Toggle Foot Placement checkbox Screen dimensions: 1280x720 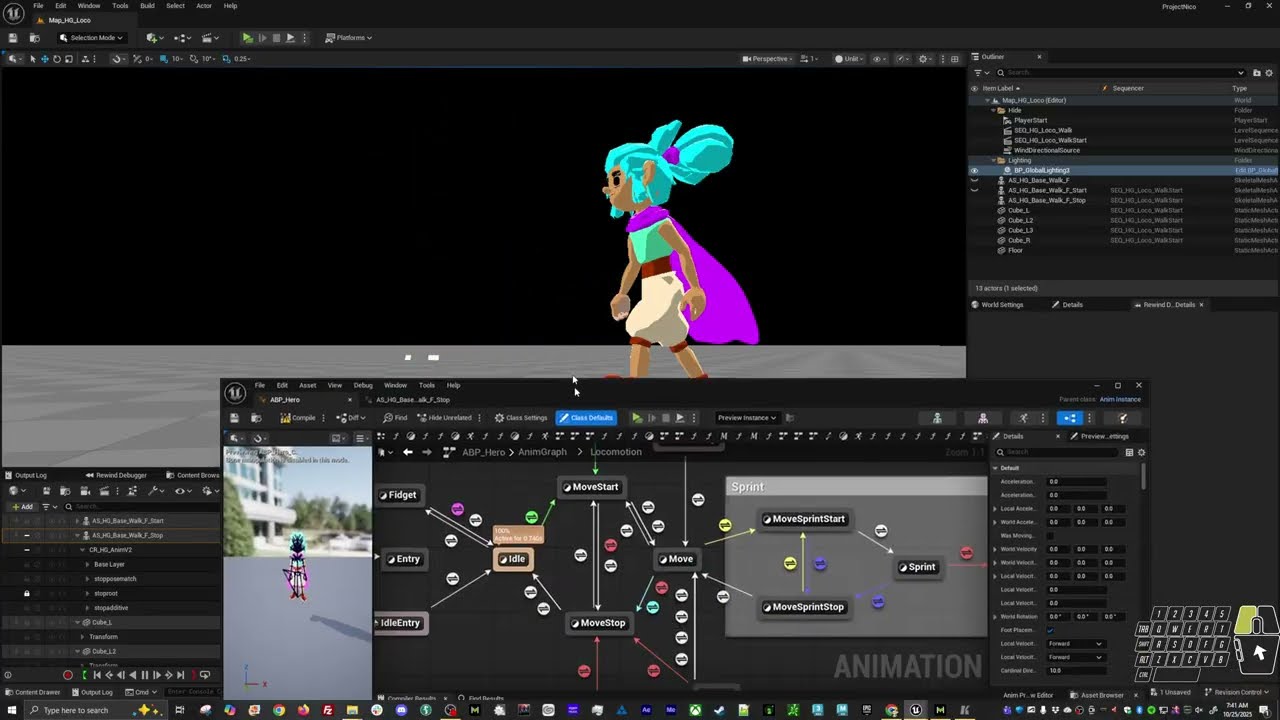click(1050, 630)
